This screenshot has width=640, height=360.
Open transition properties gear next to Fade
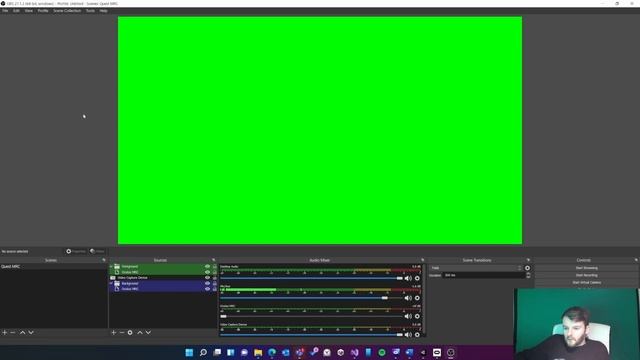[x=527, y=268]
